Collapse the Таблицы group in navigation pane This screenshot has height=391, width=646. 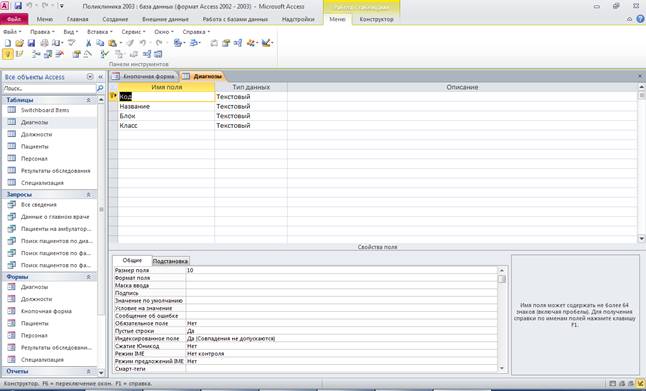point(88,100)
